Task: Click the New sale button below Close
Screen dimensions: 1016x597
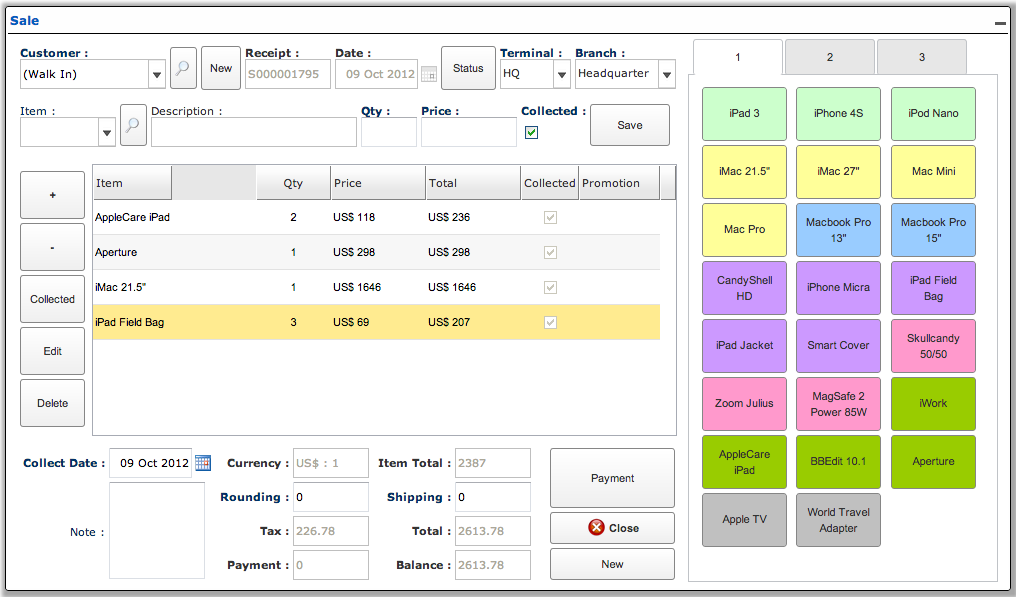Action: click(x=612, y=564)
